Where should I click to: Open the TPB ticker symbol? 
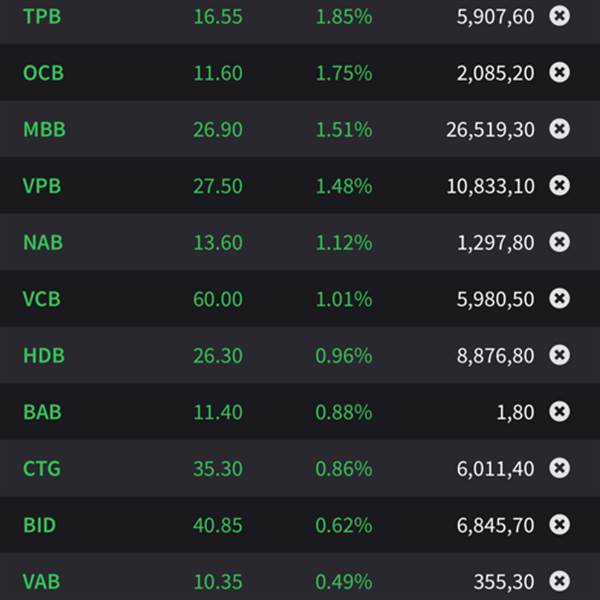point(41,17)
